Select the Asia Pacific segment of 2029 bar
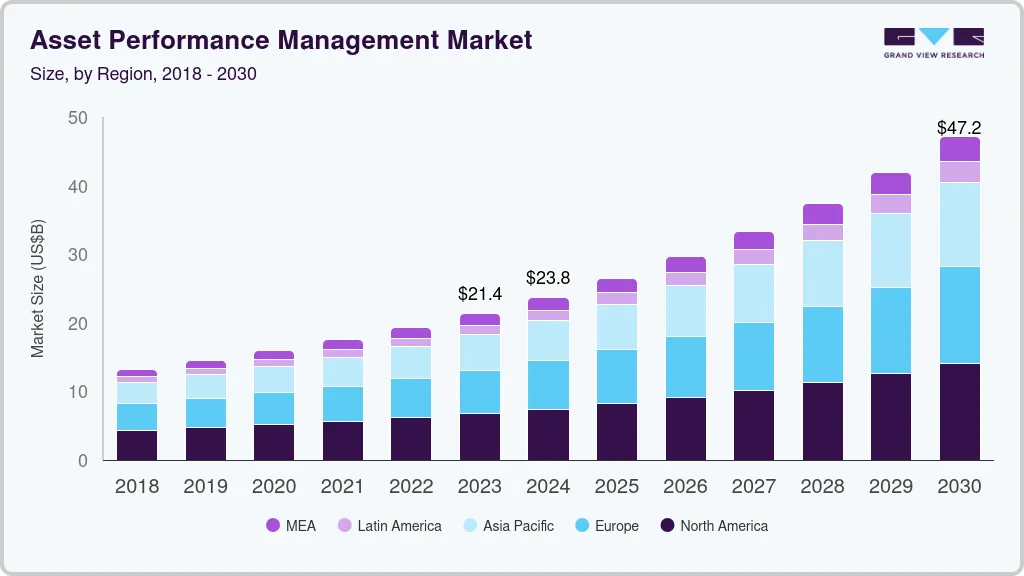The height and width of the screenshot is (576, 1024). [890, 250]
